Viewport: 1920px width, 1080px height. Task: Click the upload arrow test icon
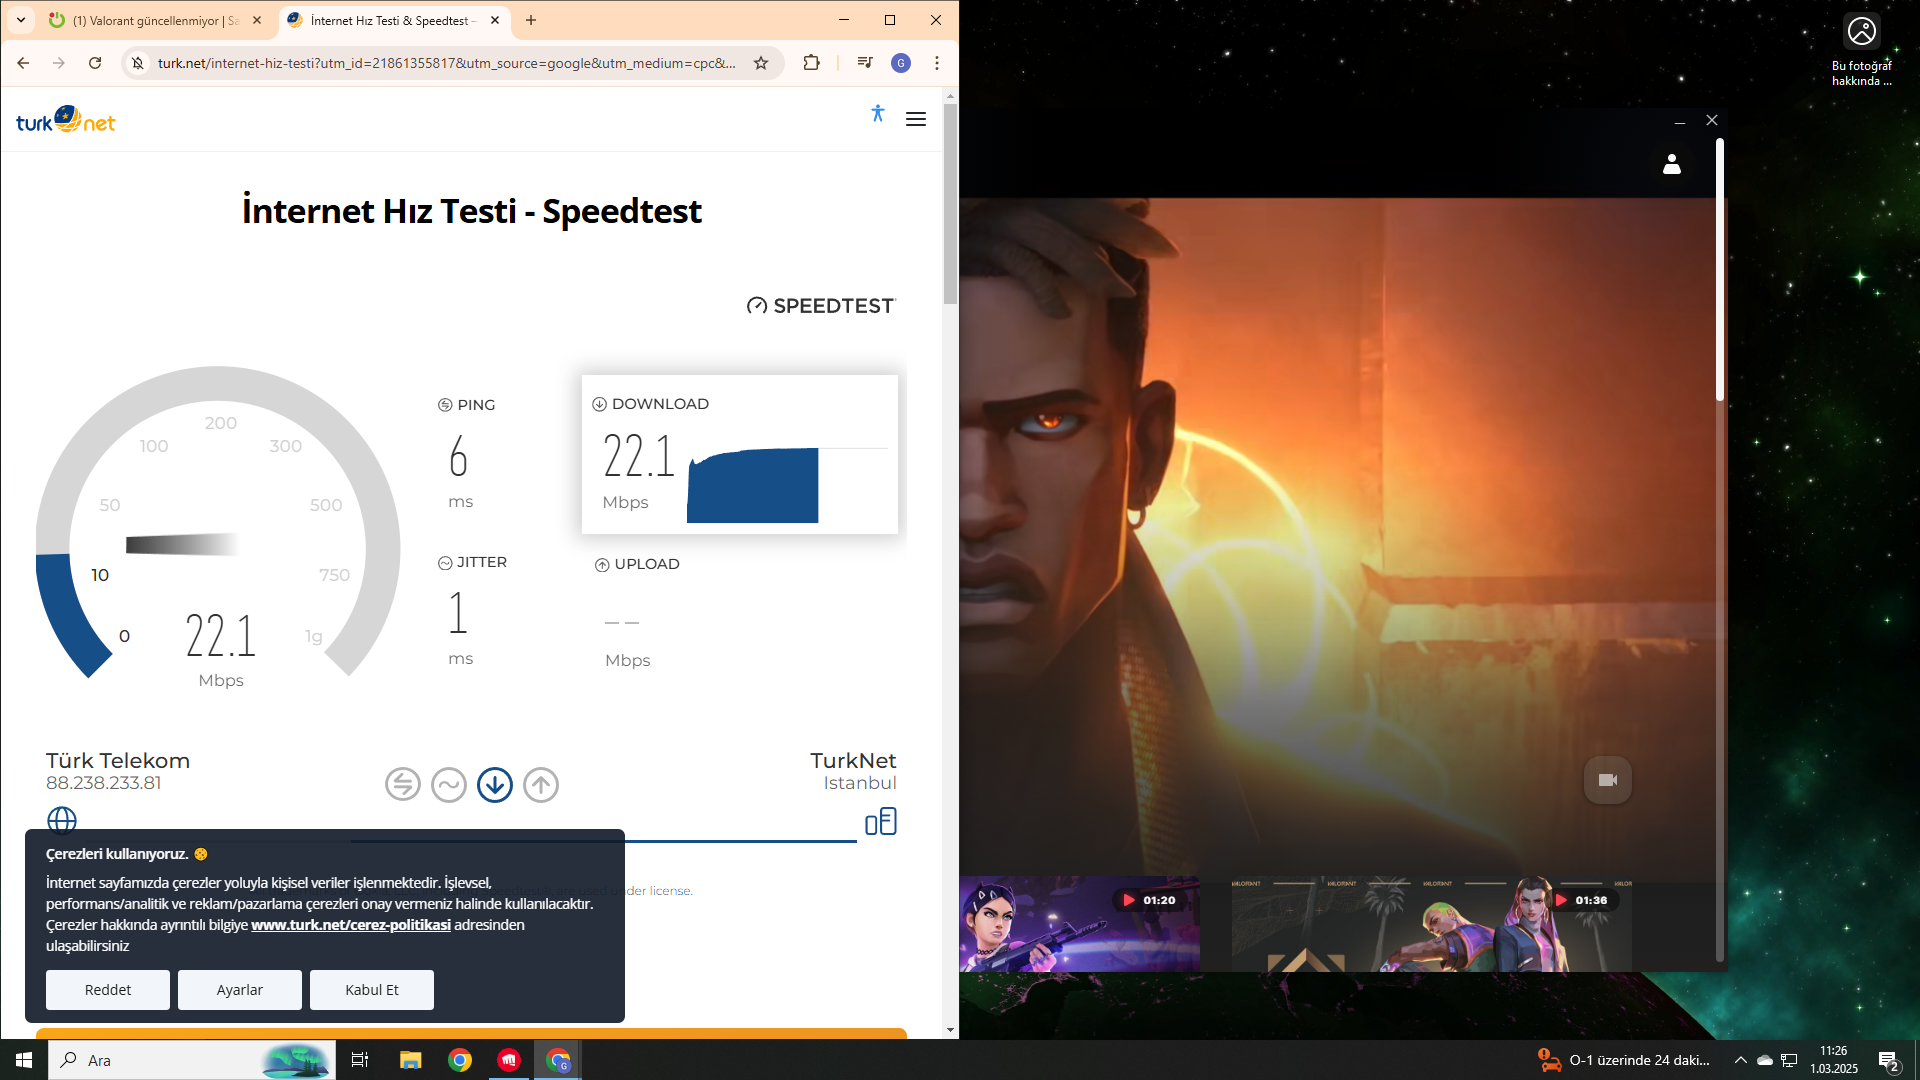pos(541,785)
